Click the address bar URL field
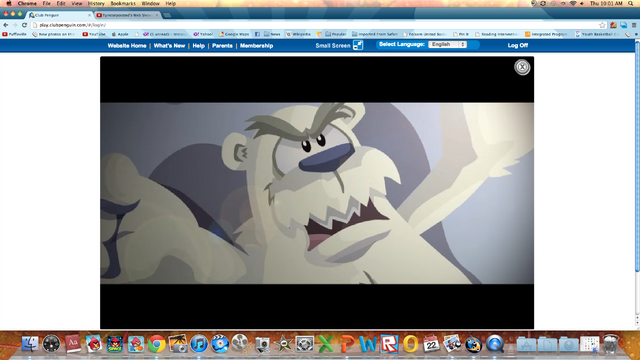640x360 pixels. (x=314, y=25)
